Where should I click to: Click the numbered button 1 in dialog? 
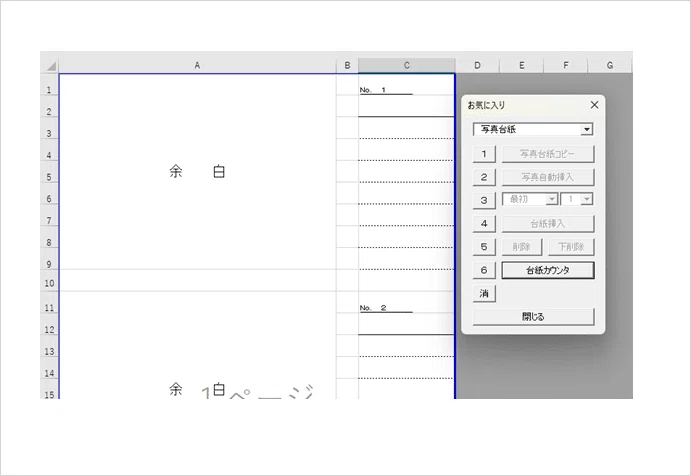pos(484,154)
